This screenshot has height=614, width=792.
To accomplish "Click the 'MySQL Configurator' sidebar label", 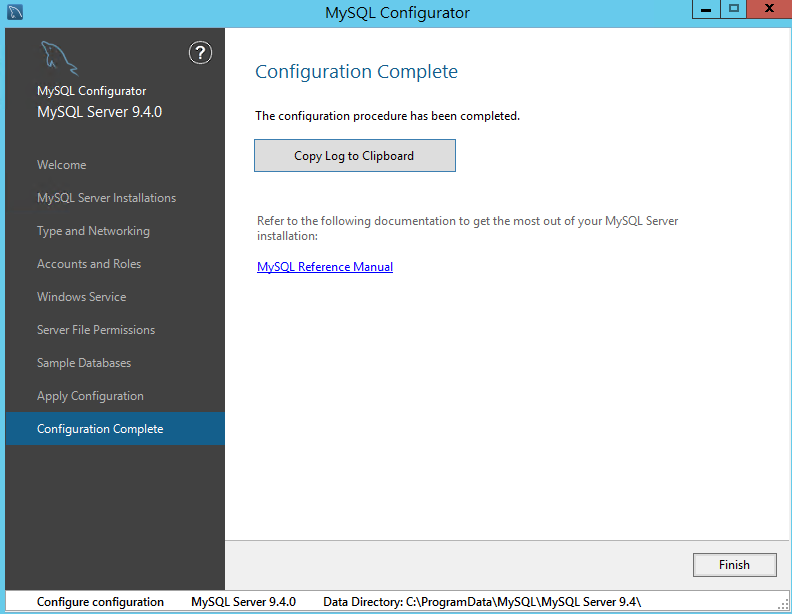I will point(91,91).
